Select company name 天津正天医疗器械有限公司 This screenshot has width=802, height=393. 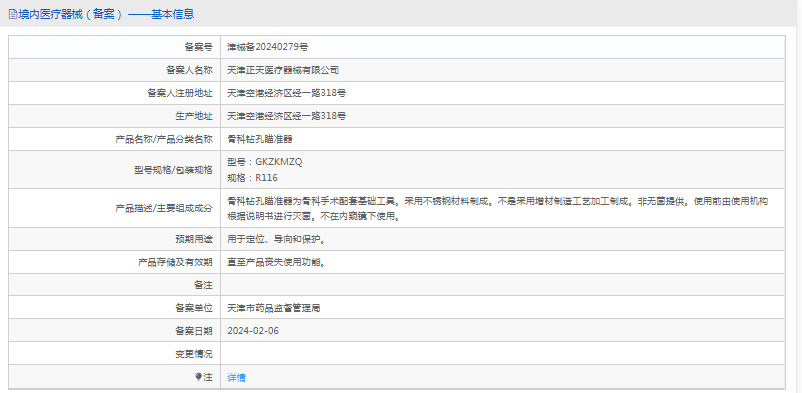click(283, 70)
